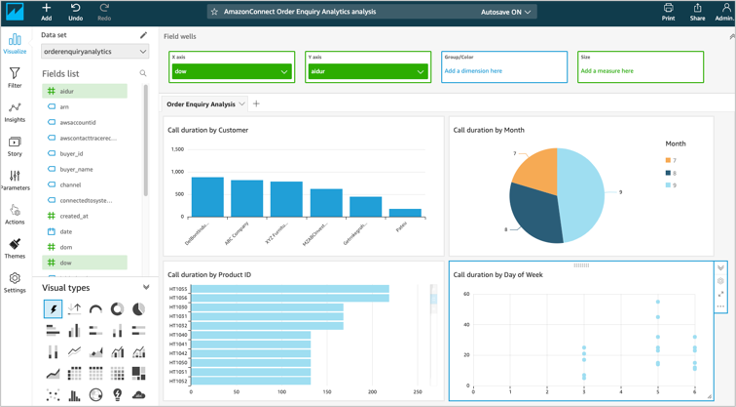Select the Horizontal bar chart visual type
736x407 pixels.
pos(53,331)
